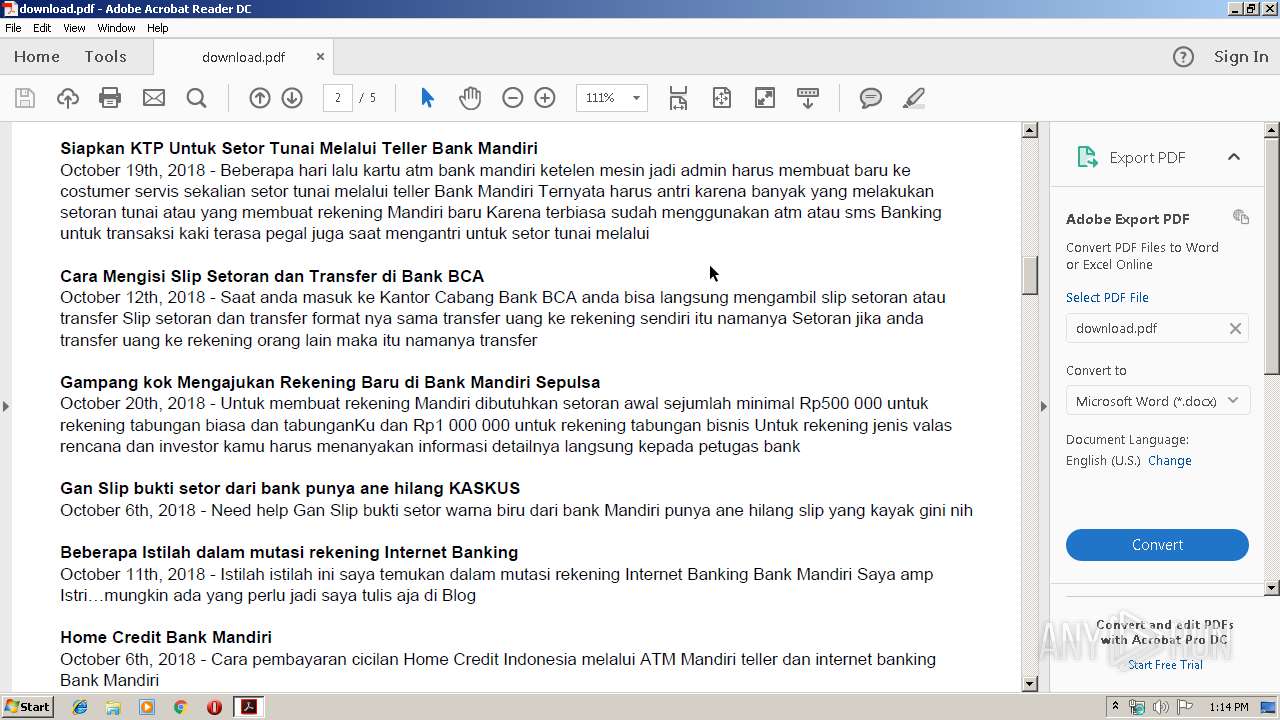Expand the left navigation pane arrow
The height and width of the screenshot is (720, 1280).
click(6, 406)
